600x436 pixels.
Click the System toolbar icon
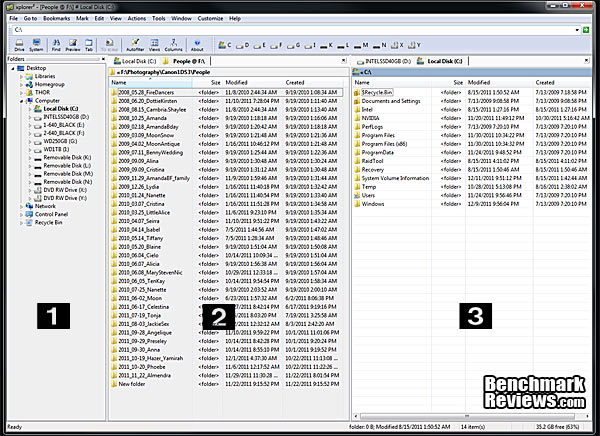36,45
